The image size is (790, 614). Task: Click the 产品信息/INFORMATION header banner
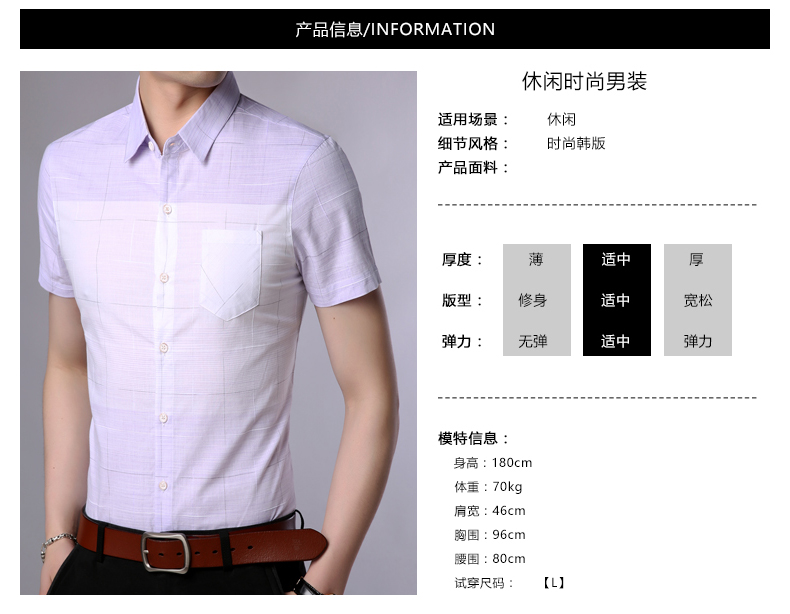394,29
